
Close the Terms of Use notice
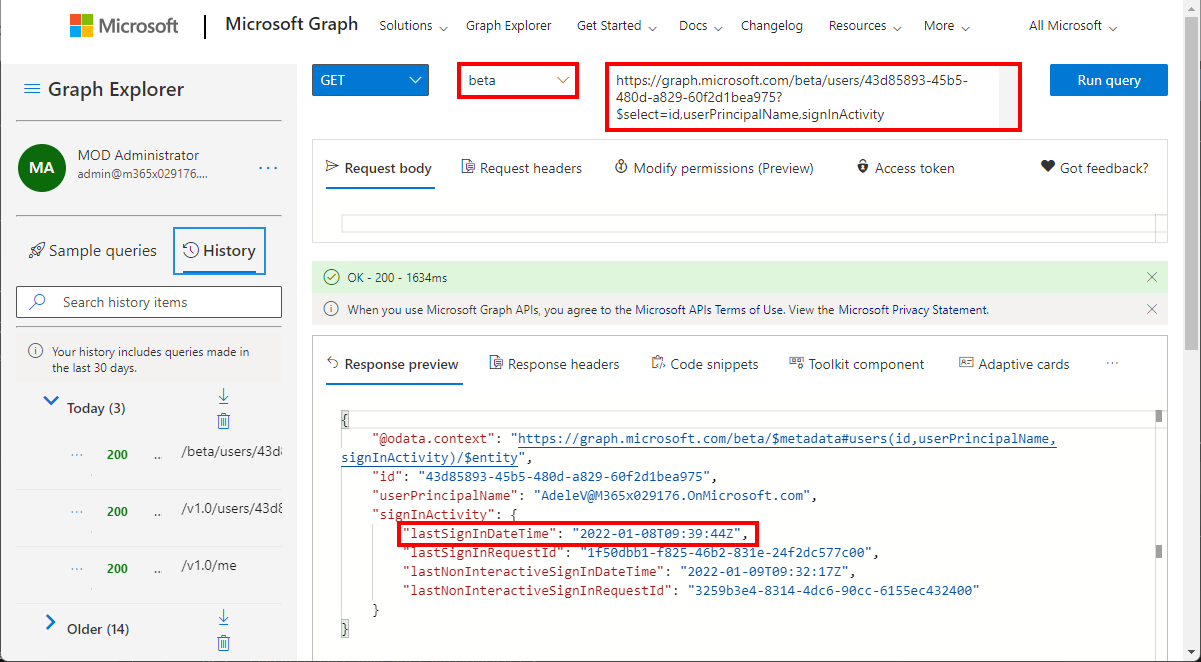(x=1152, y=310)
